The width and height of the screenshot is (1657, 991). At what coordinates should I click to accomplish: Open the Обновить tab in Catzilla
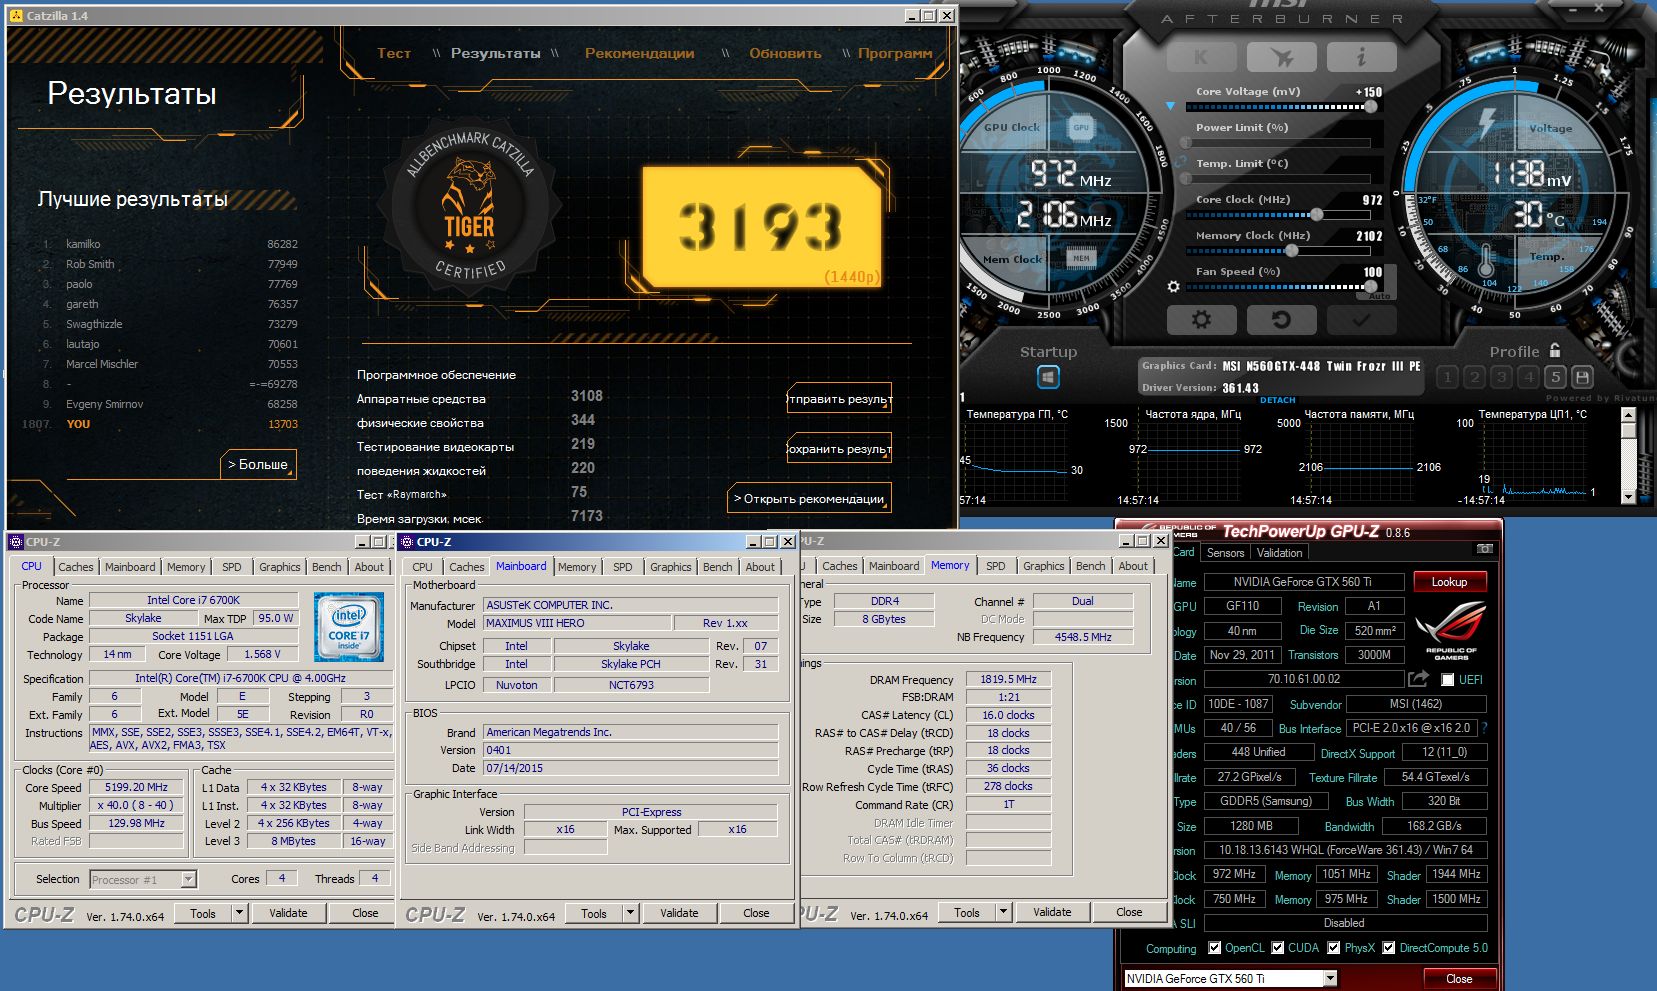click(785, 53)
